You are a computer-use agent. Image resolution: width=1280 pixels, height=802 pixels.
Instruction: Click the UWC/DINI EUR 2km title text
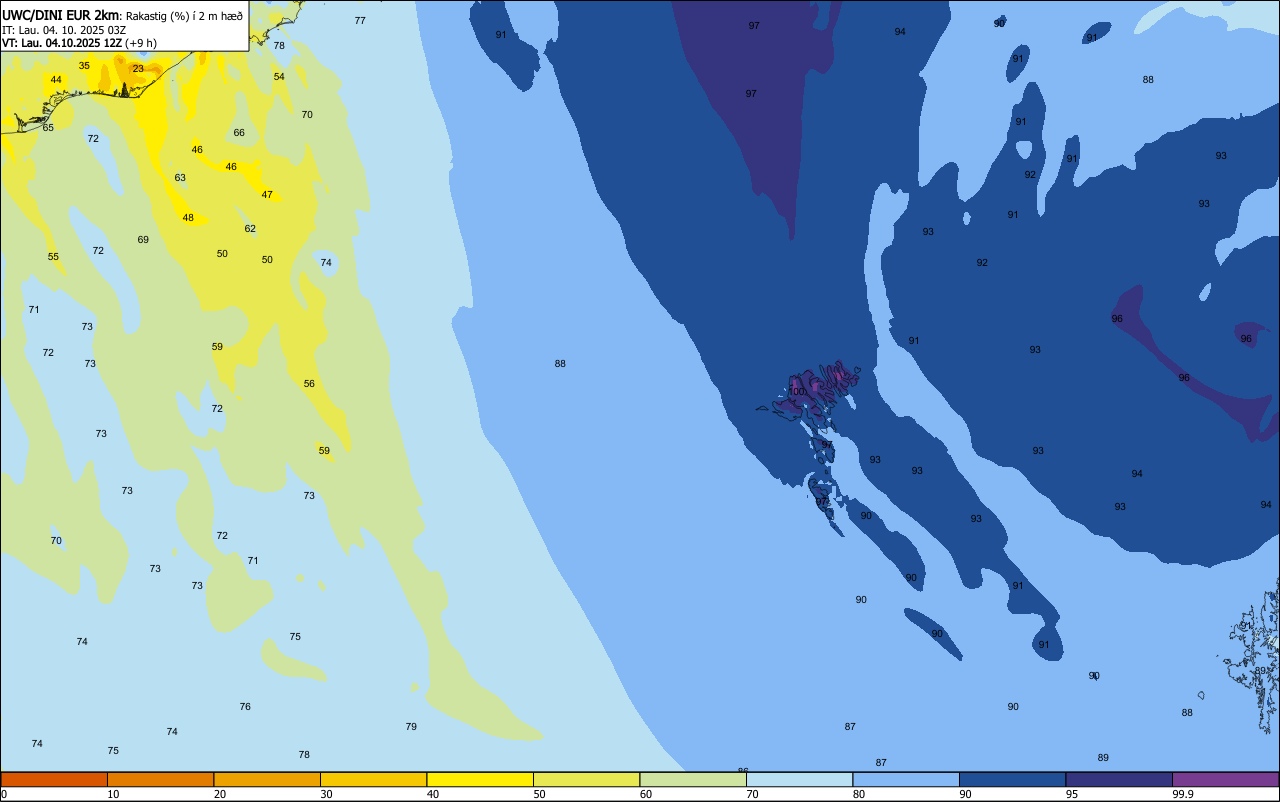[60, 15]
